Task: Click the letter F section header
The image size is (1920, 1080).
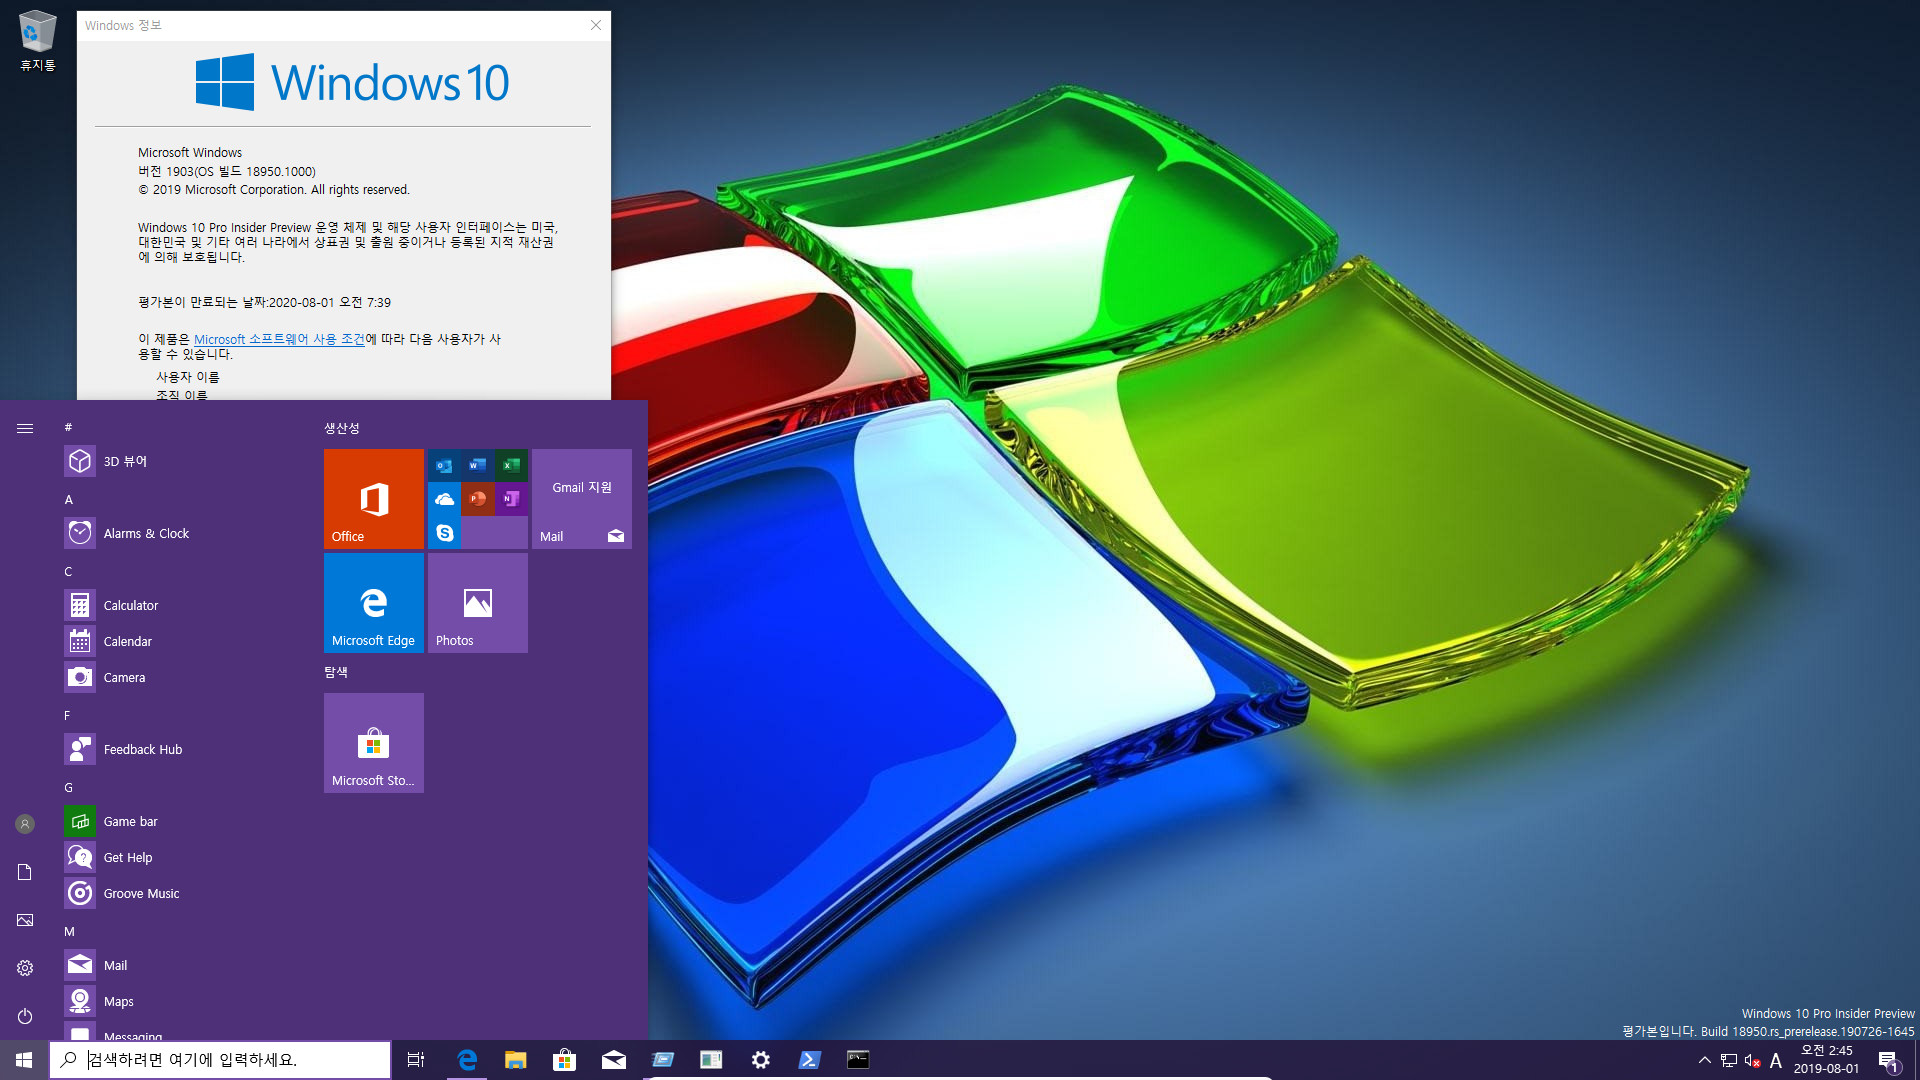Action: click(68, 715)
